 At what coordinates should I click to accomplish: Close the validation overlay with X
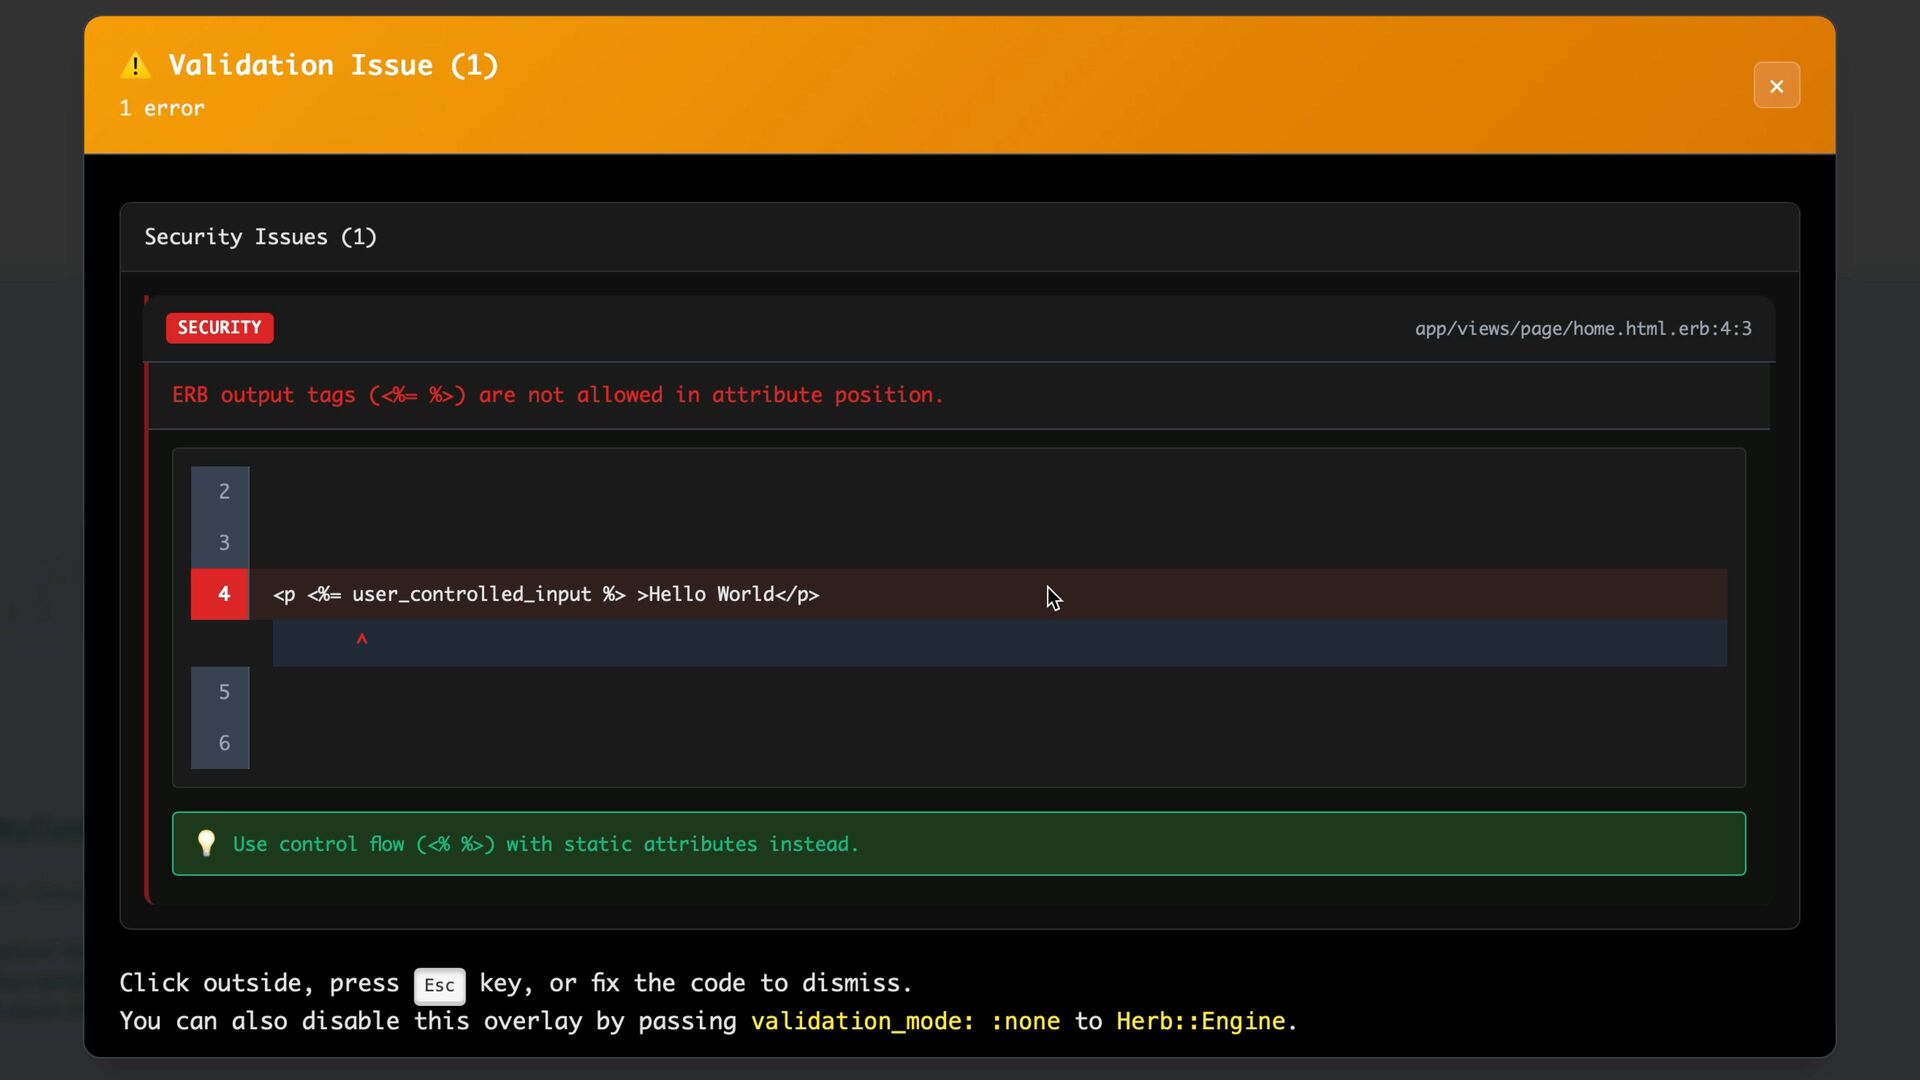[1776, 86]
